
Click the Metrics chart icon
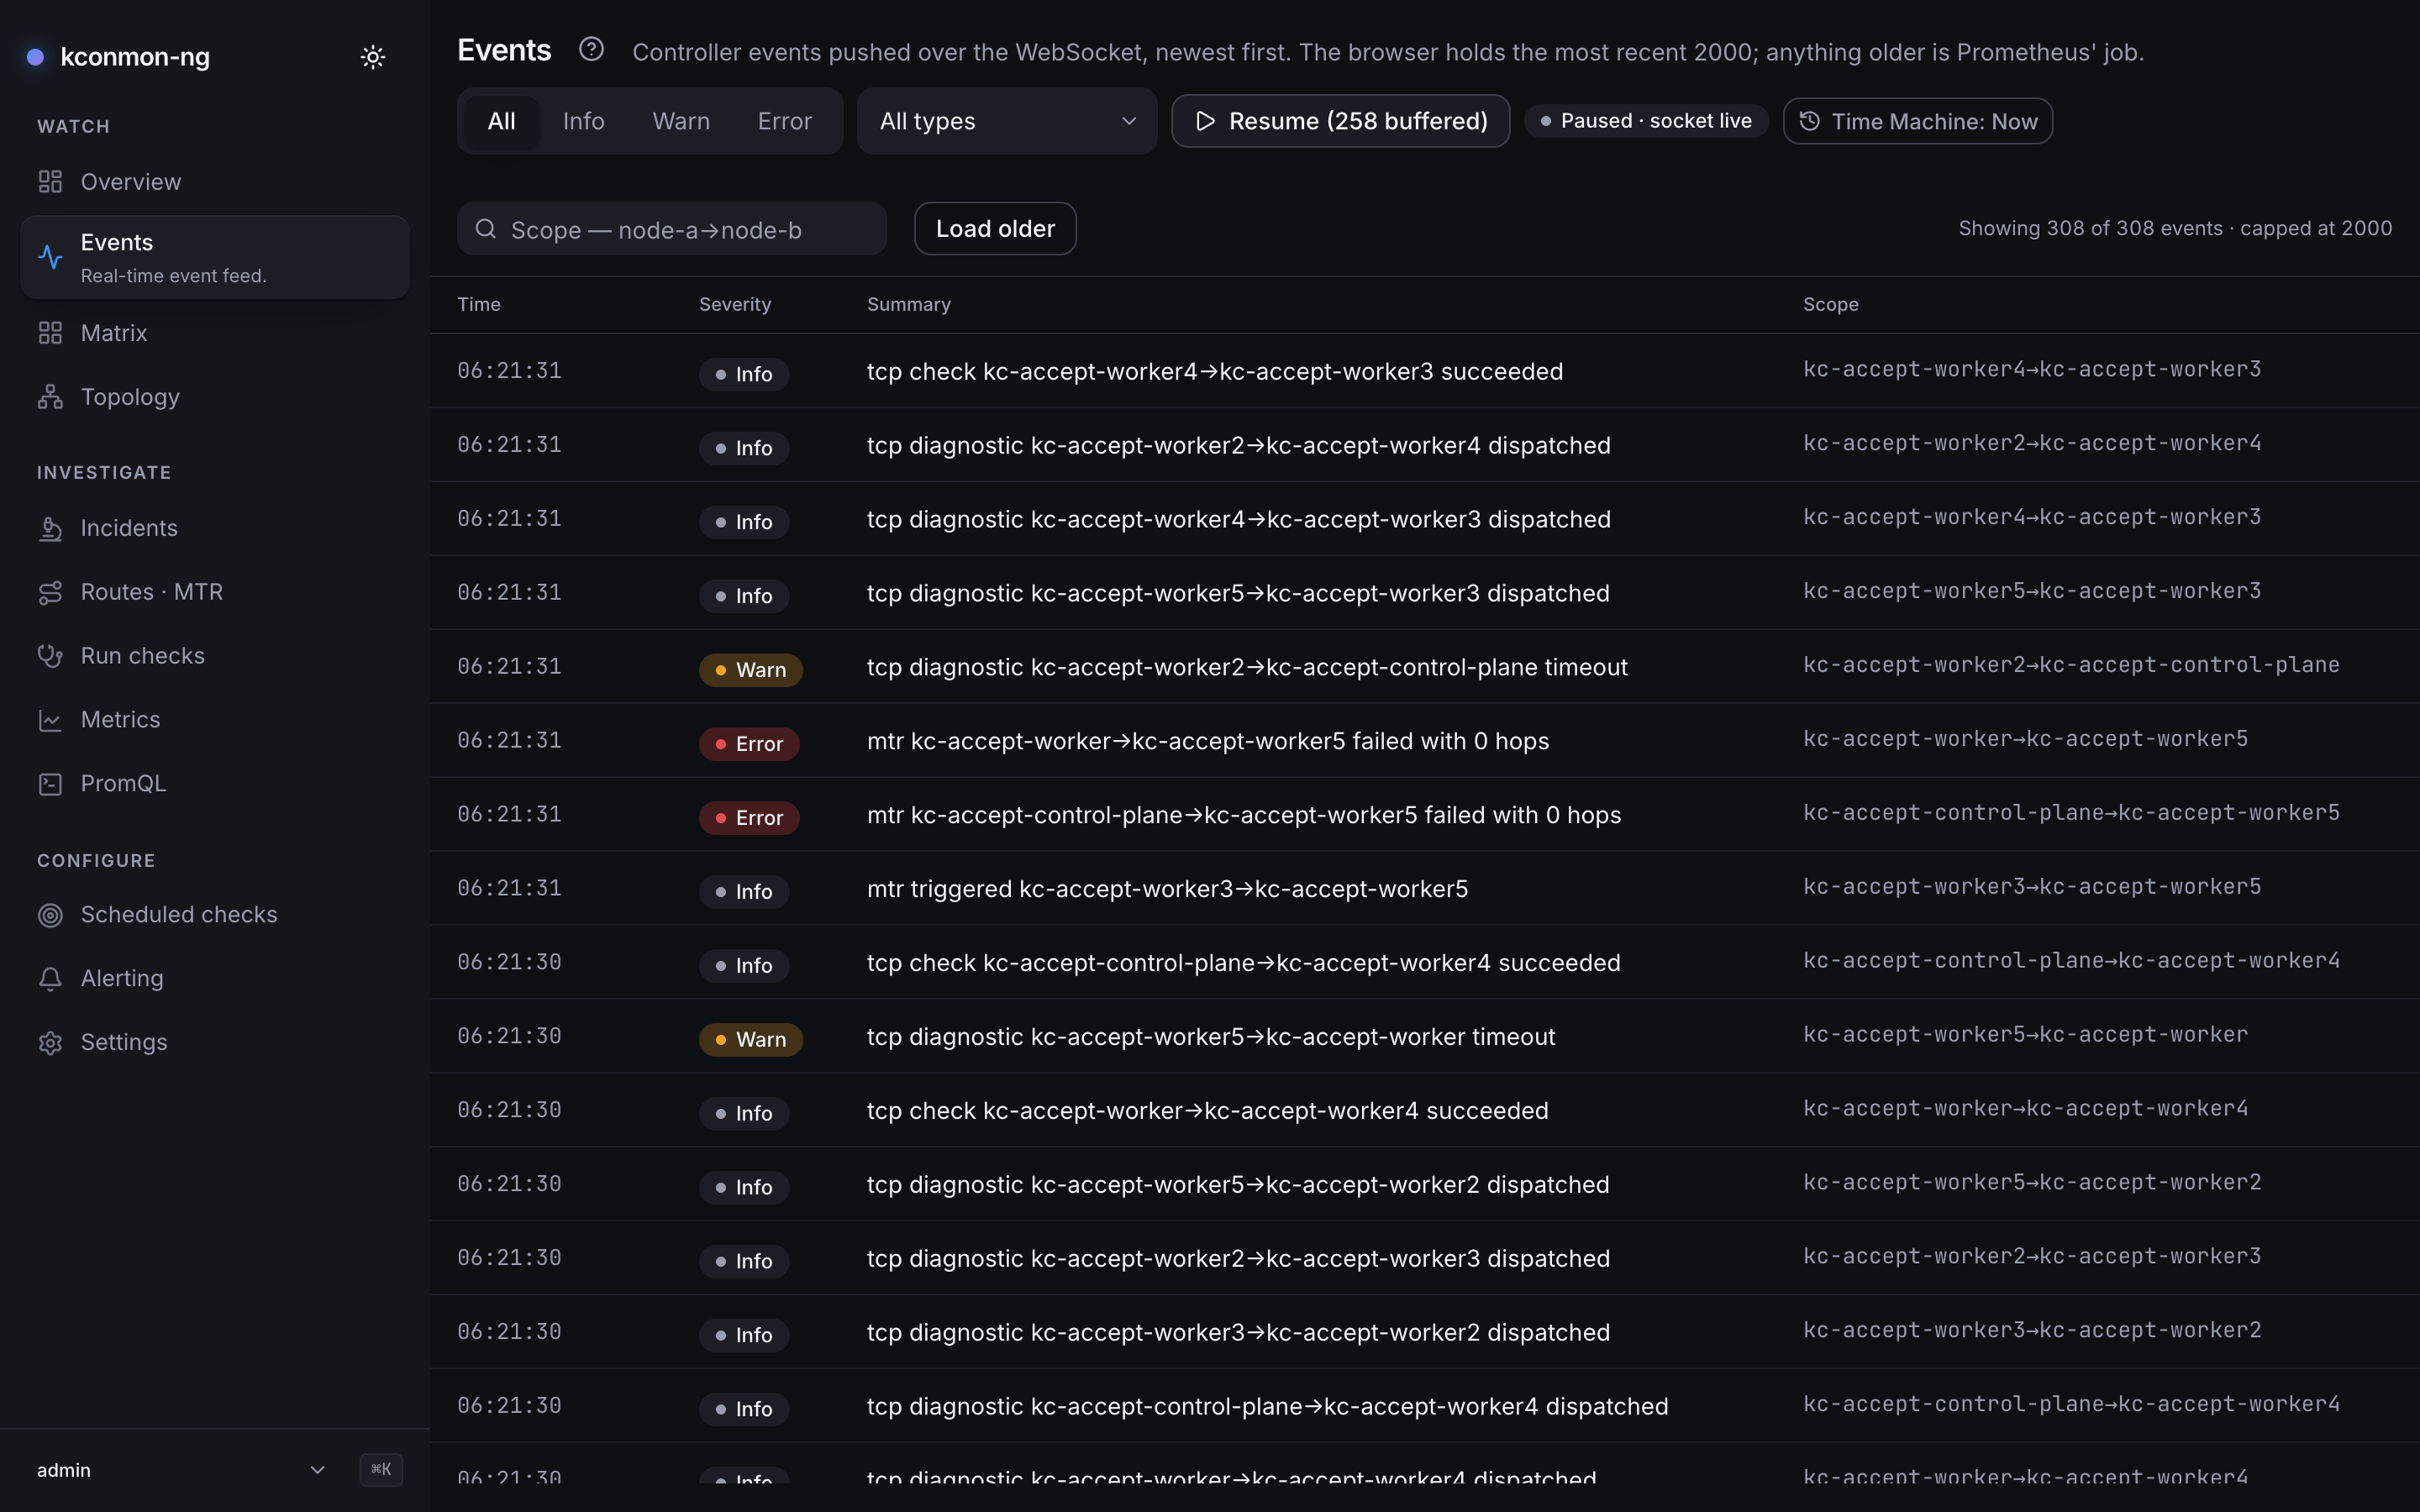50,720
